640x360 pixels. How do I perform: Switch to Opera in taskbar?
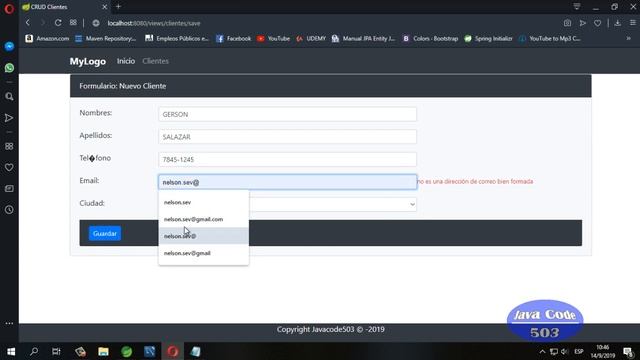[173, 351]
